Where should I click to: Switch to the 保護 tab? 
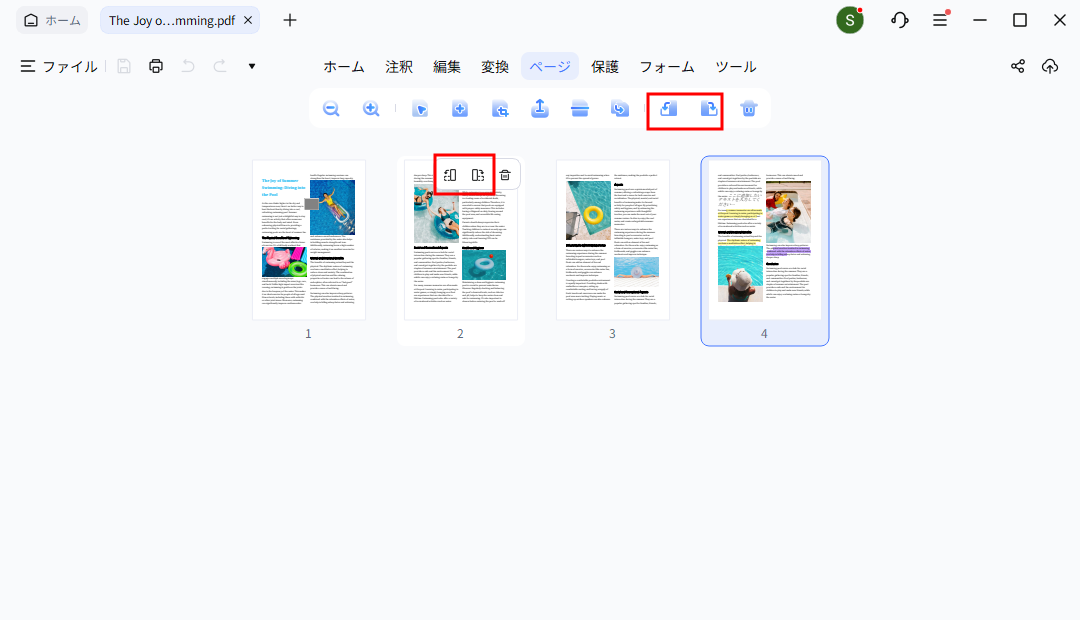point(605,66)
